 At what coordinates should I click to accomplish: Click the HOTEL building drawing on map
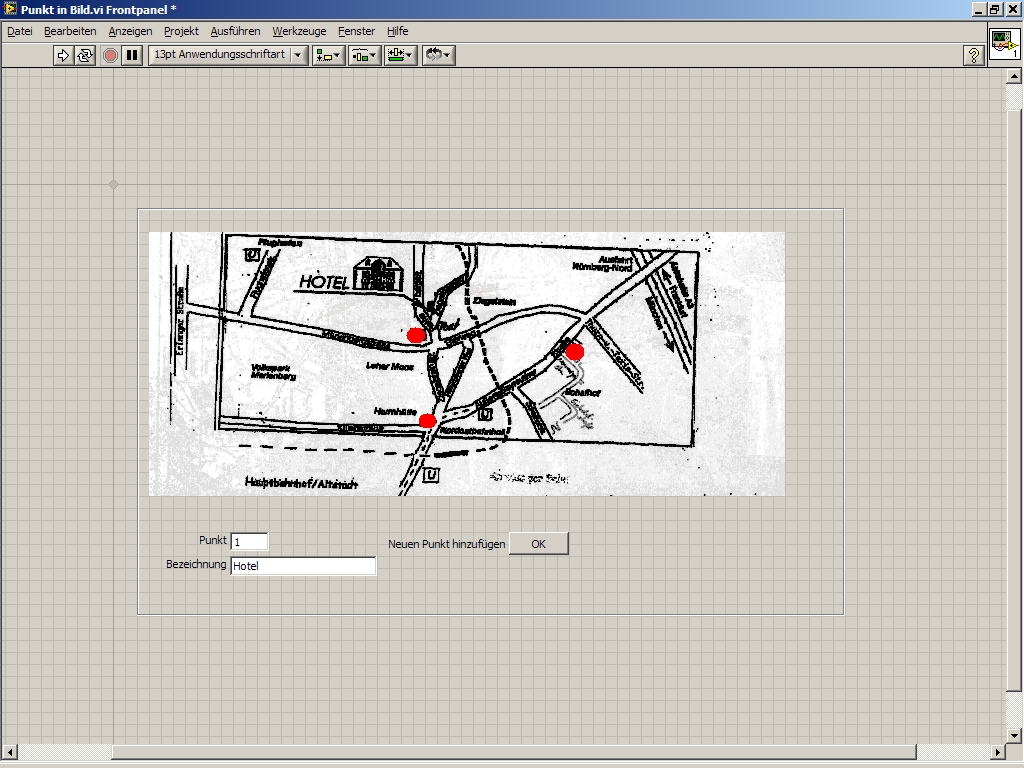pos(378,273)
